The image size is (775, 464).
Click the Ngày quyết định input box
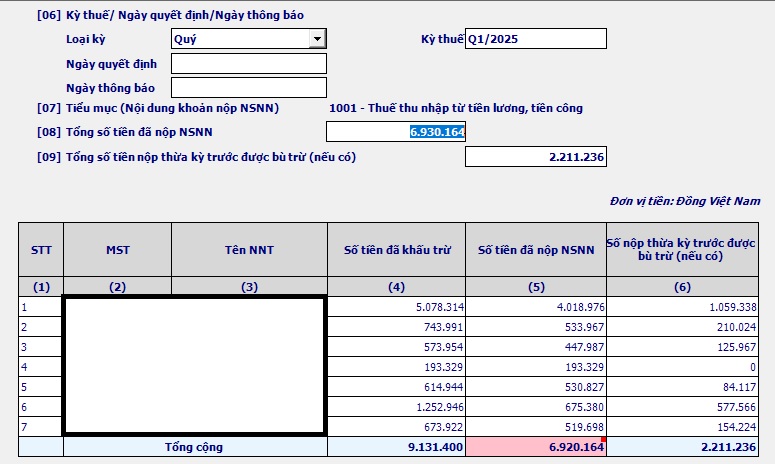pos(249,64)
